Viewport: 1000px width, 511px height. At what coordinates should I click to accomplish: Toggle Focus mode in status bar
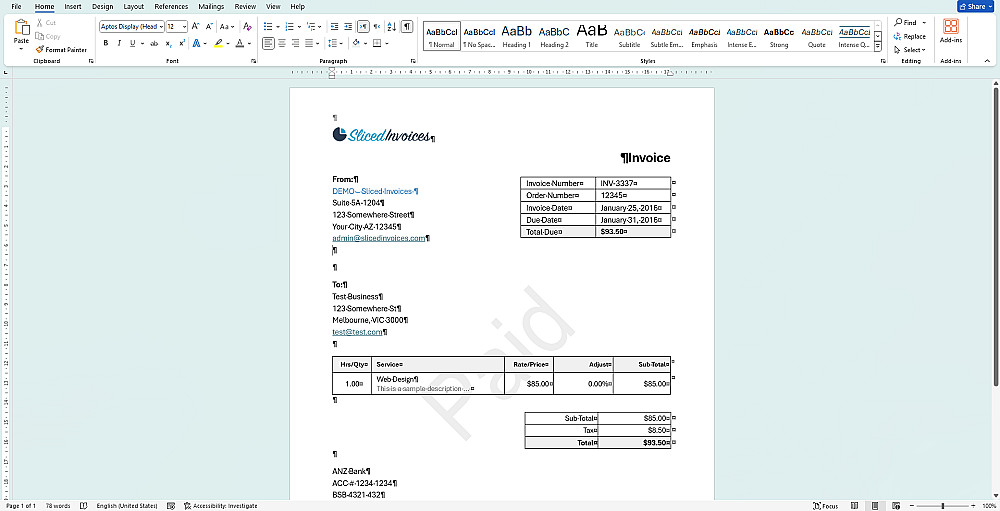826,506
